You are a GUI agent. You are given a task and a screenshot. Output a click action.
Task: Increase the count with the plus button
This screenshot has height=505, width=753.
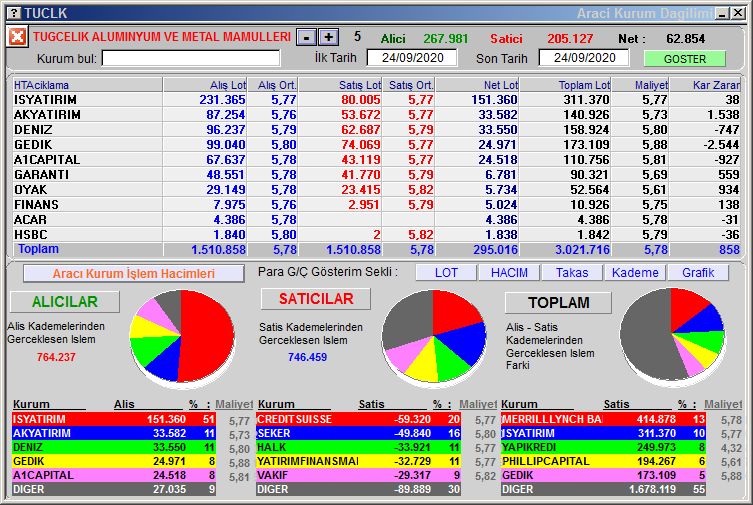click(x=328, y=37)
